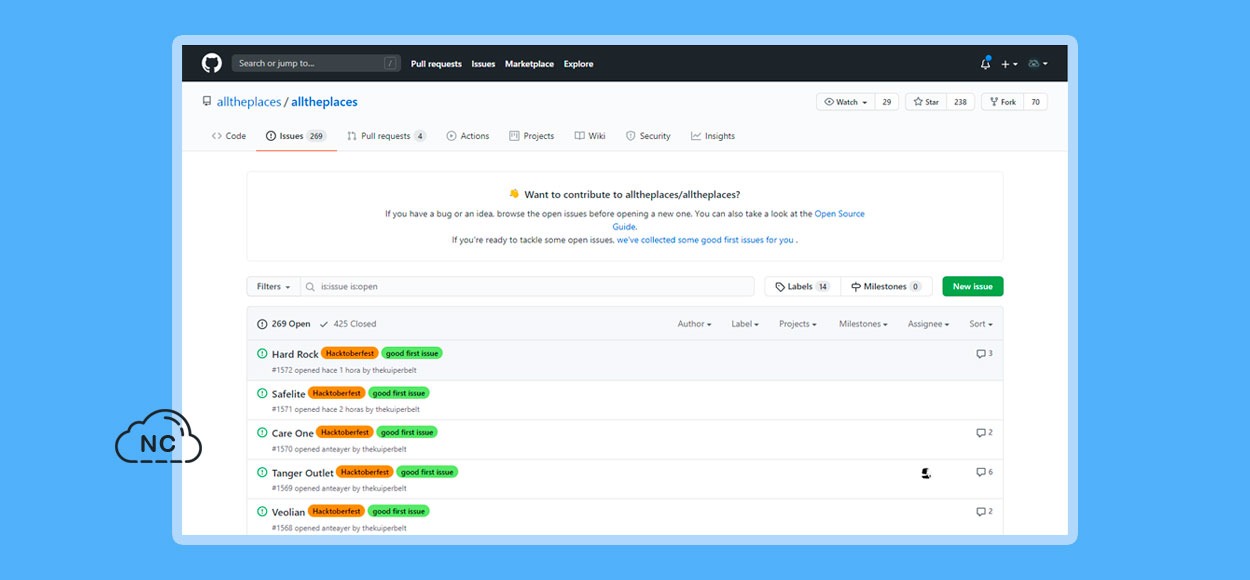The width and height of the screenshot is (1250, 580).
Task: Click the assignee avatar on Tanger Outlet
Action: pos(926,473)
